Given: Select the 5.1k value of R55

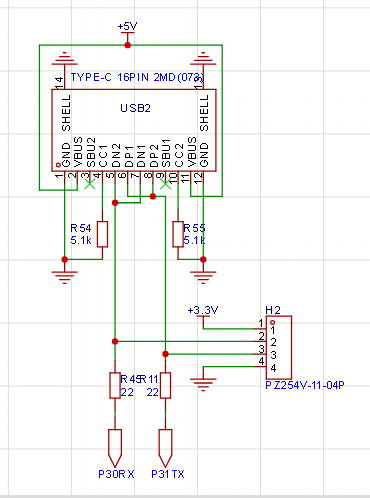Looking at the screenshot, I should pos(194,240).
